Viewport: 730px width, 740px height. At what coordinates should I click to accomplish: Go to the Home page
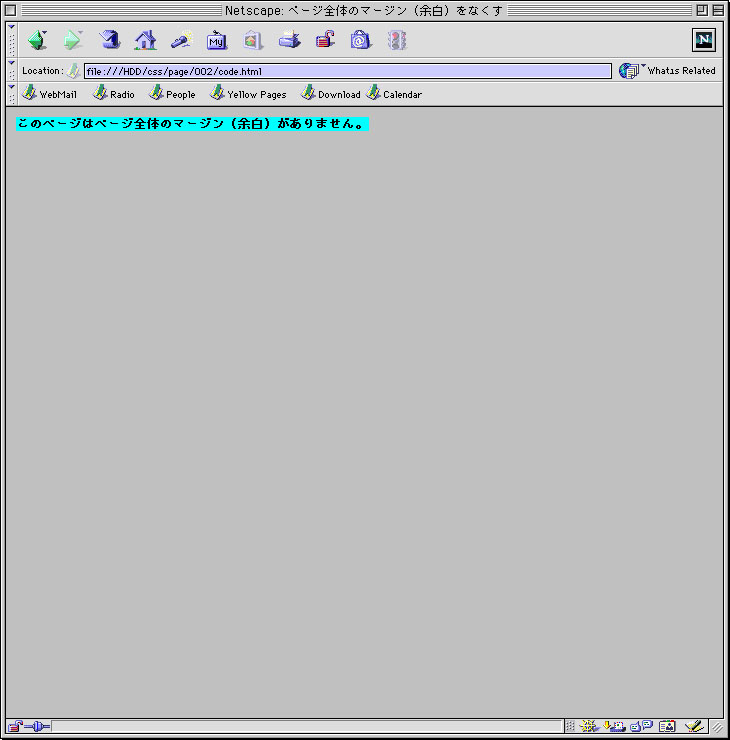tap(145, 40)
